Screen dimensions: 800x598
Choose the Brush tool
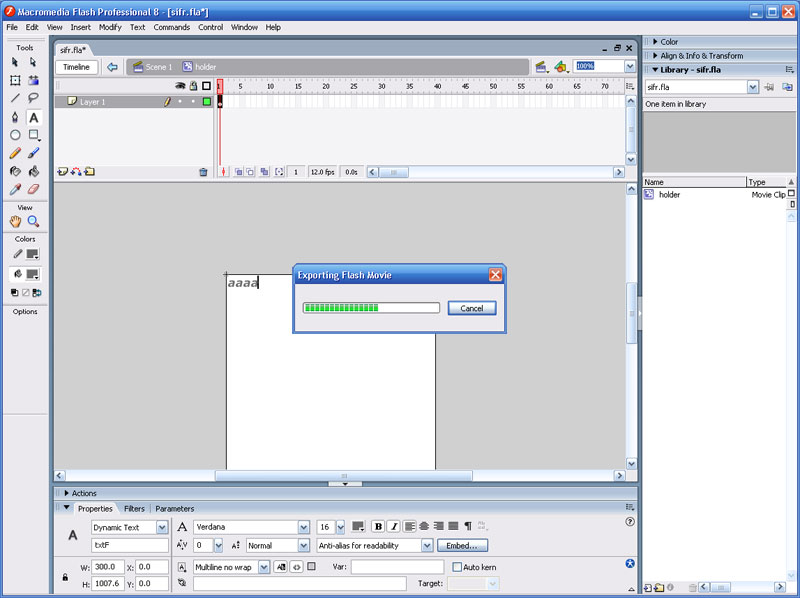point(33,153)
